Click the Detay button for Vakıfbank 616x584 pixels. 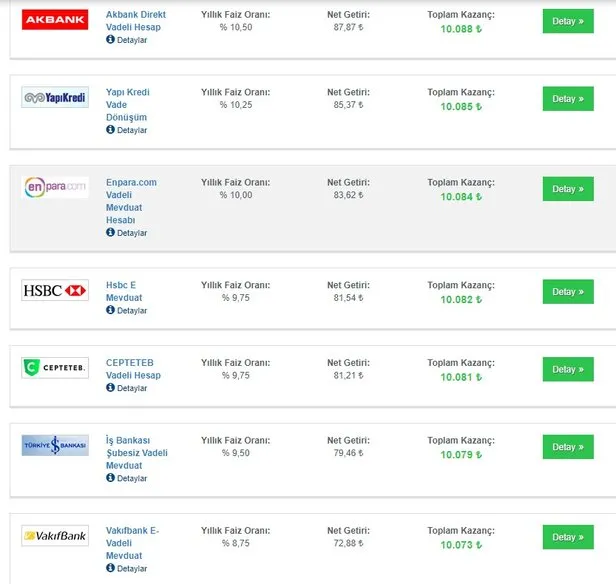(x=567, y=537)
